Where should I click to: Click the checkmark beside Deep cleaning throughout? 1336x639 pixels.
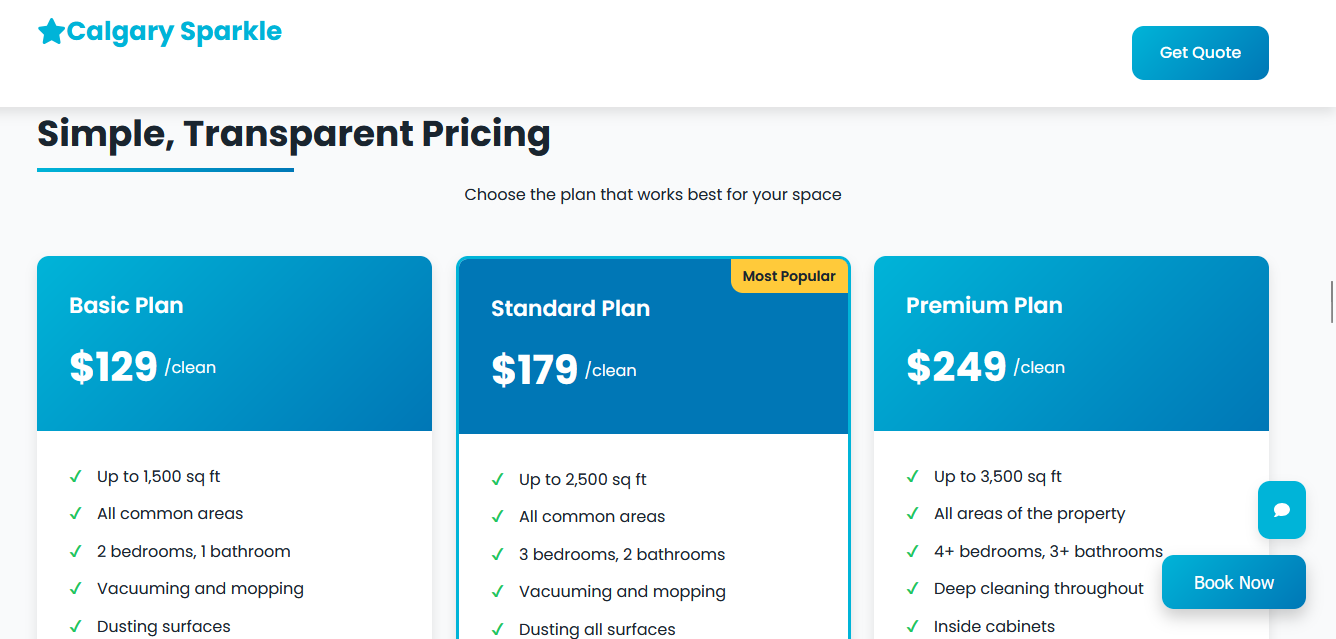point(912,589)
